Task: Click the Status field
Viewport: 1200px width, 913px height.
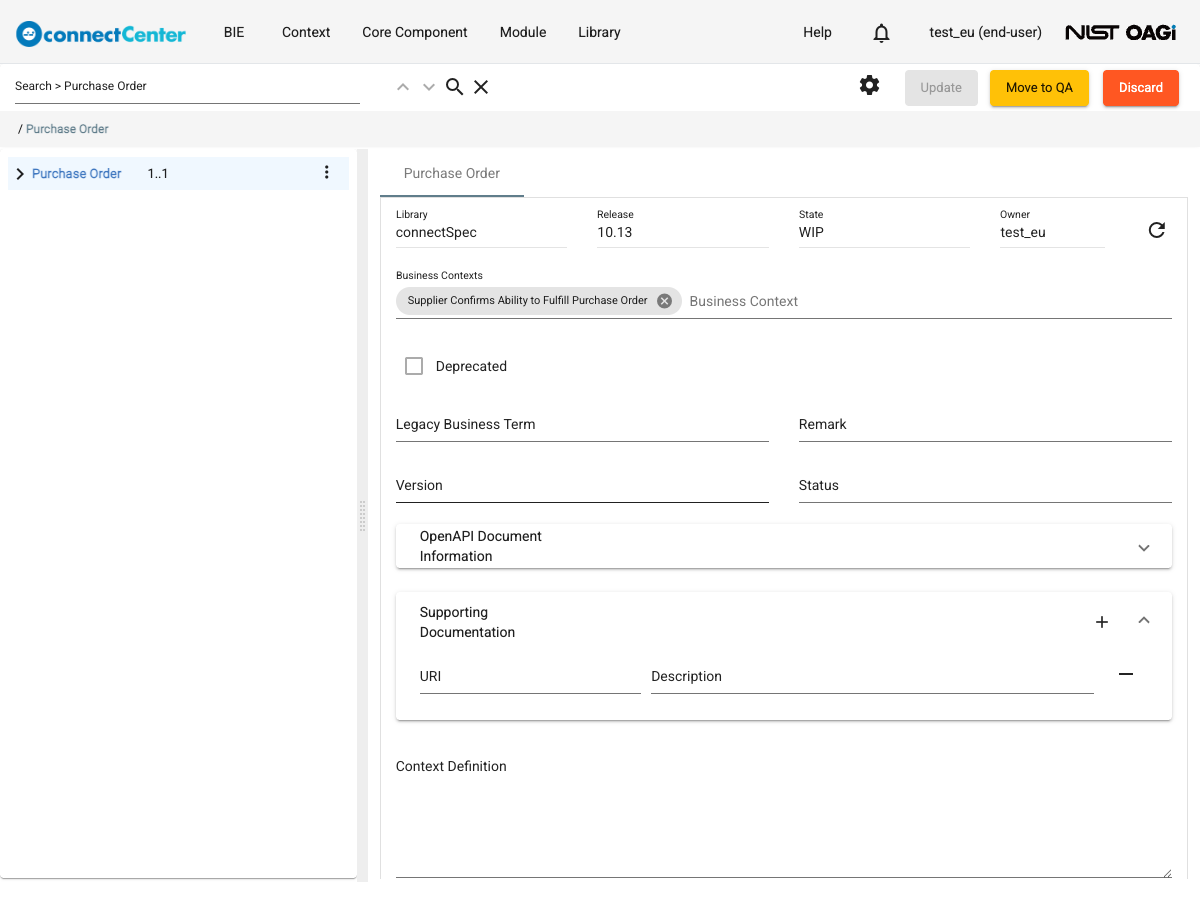Action: click(985, 486)
